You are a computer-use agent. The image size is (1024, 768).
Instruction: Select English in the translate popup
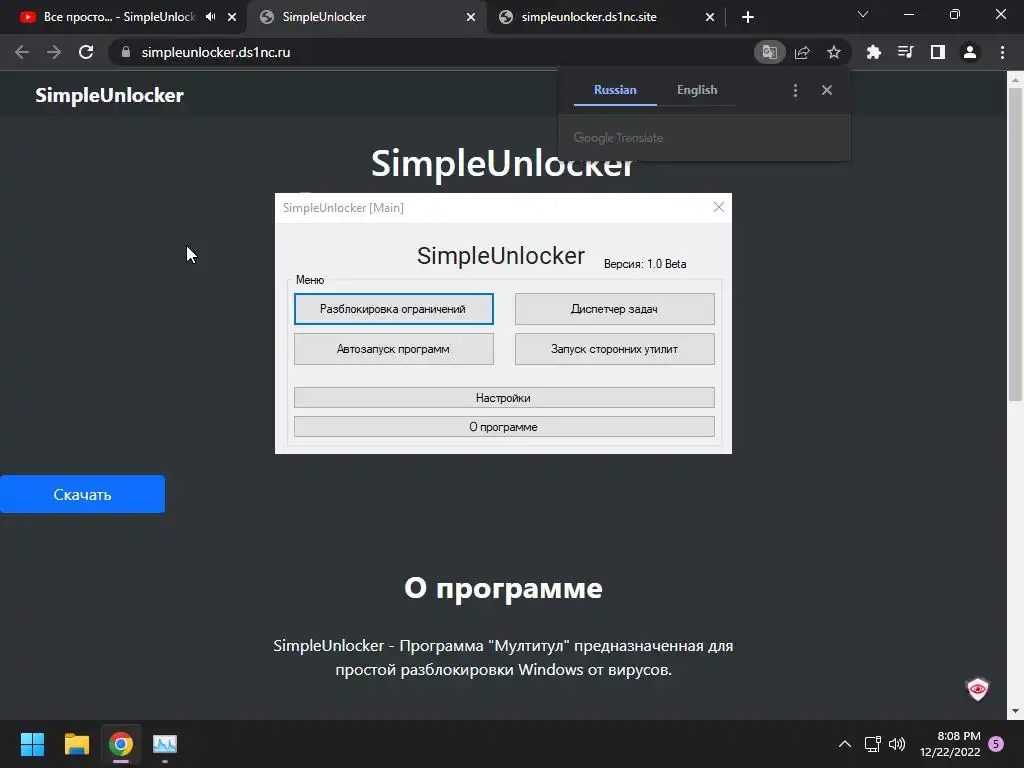[697, 90]
